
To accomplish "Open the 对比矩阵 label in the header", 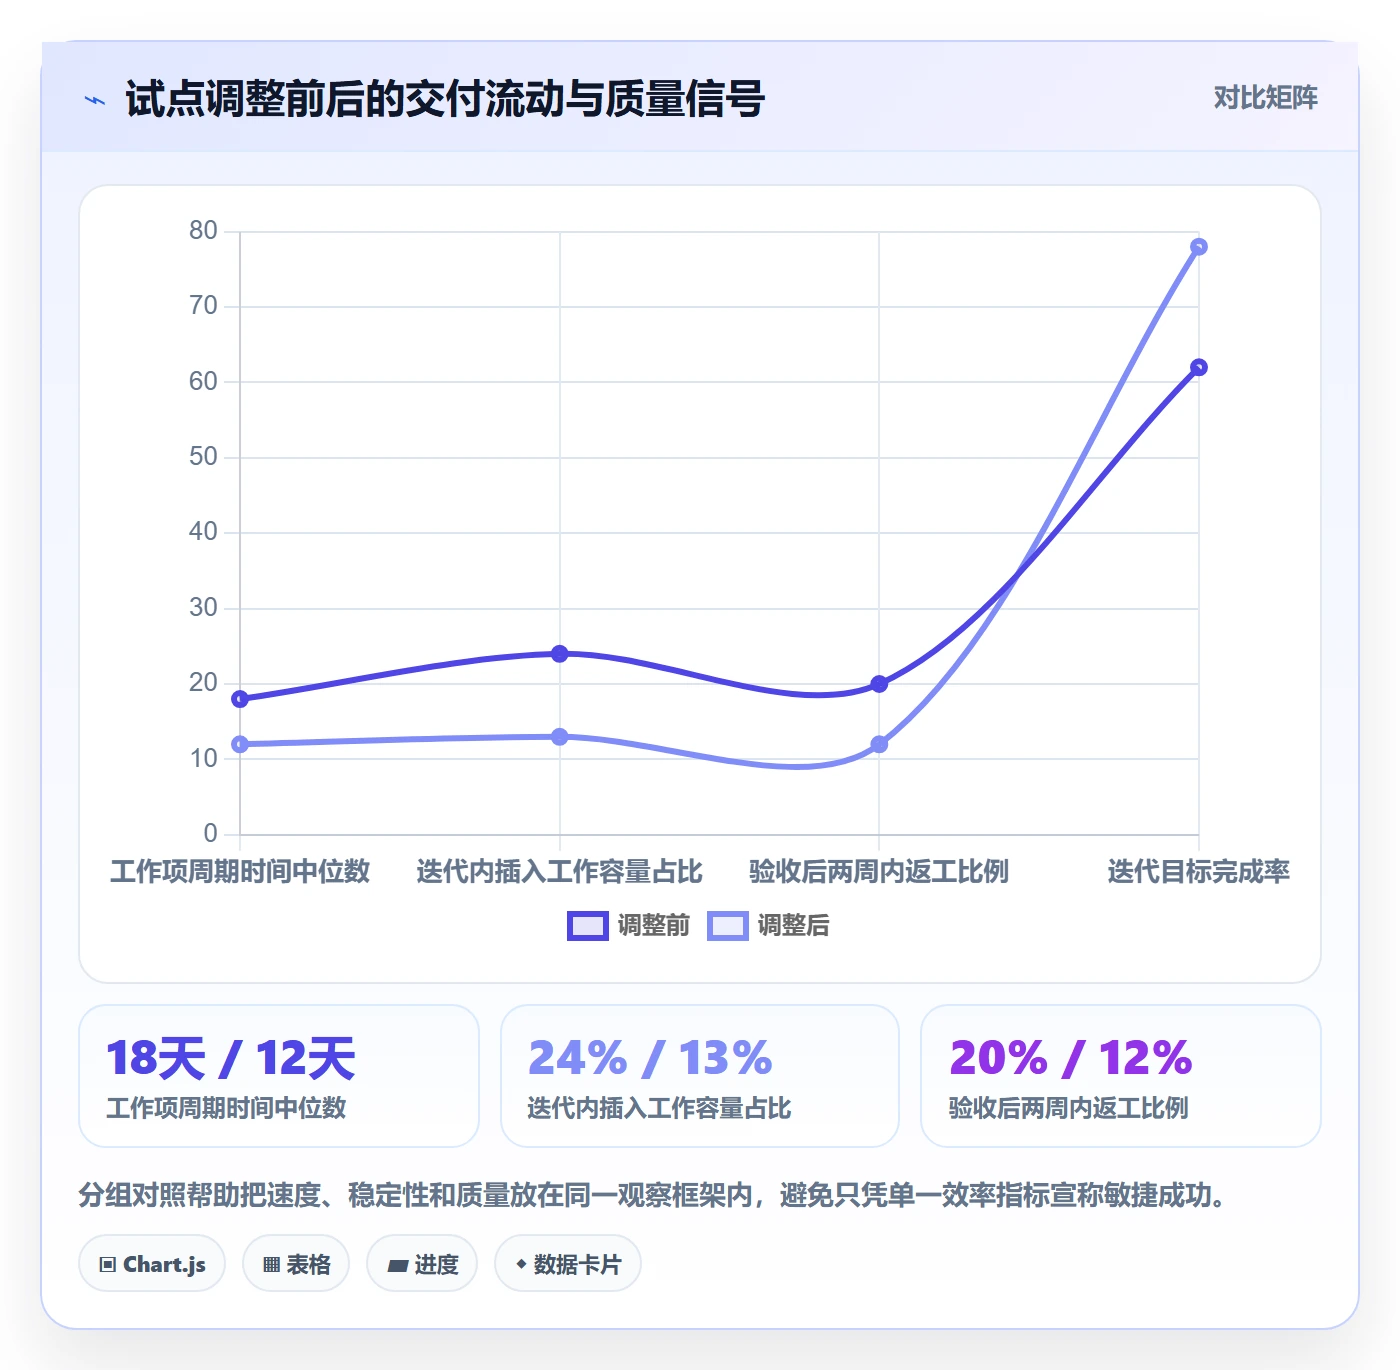I will [1265, 97].
